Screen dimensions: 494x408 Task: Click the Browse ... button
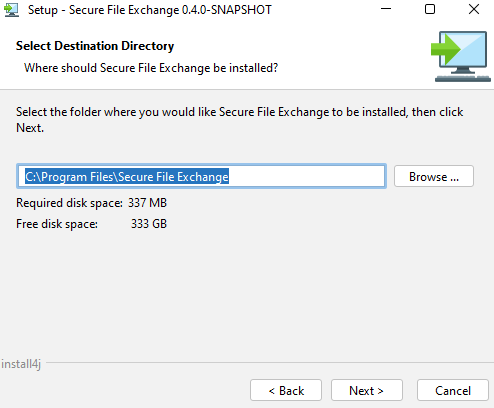pyautogui.click(x=434, y=176)
